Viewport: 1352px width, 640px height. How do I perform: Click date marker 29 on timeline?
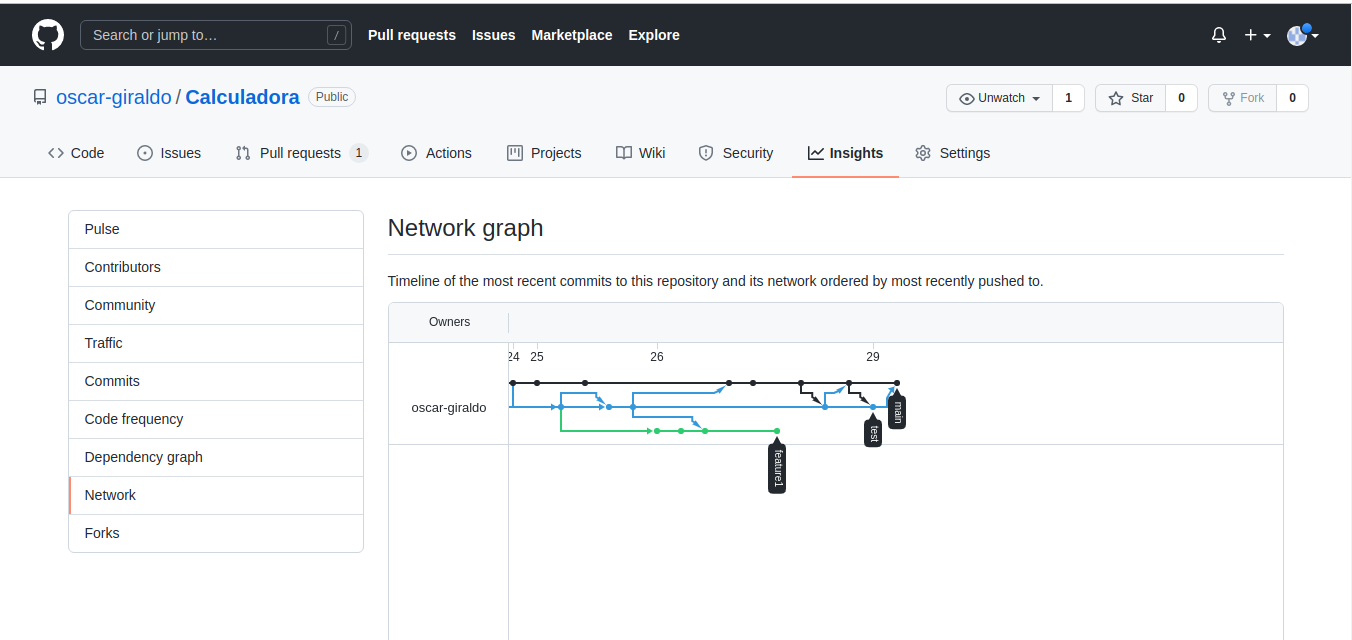(x=873, y=357)
